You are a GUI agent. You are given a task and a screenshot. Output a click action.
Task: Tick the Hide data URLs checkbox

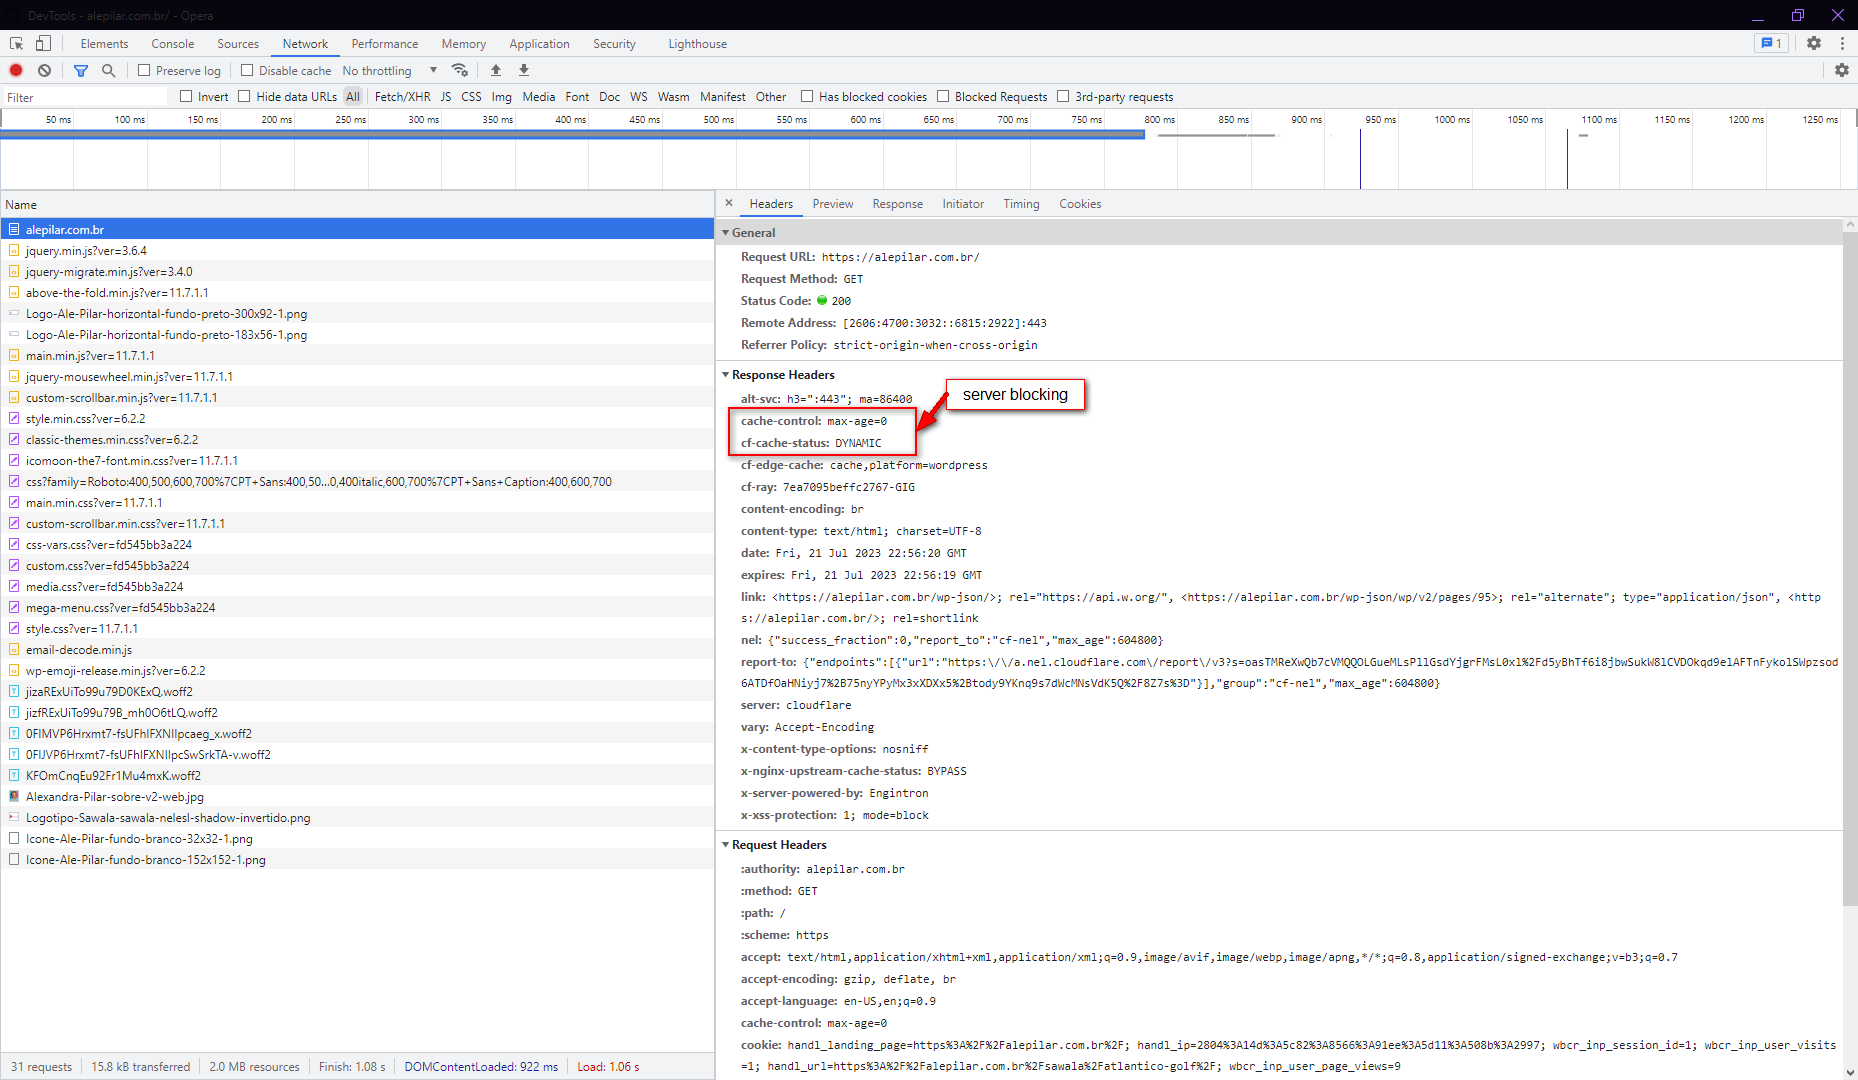pyautogui.click(x=244, y=97)
